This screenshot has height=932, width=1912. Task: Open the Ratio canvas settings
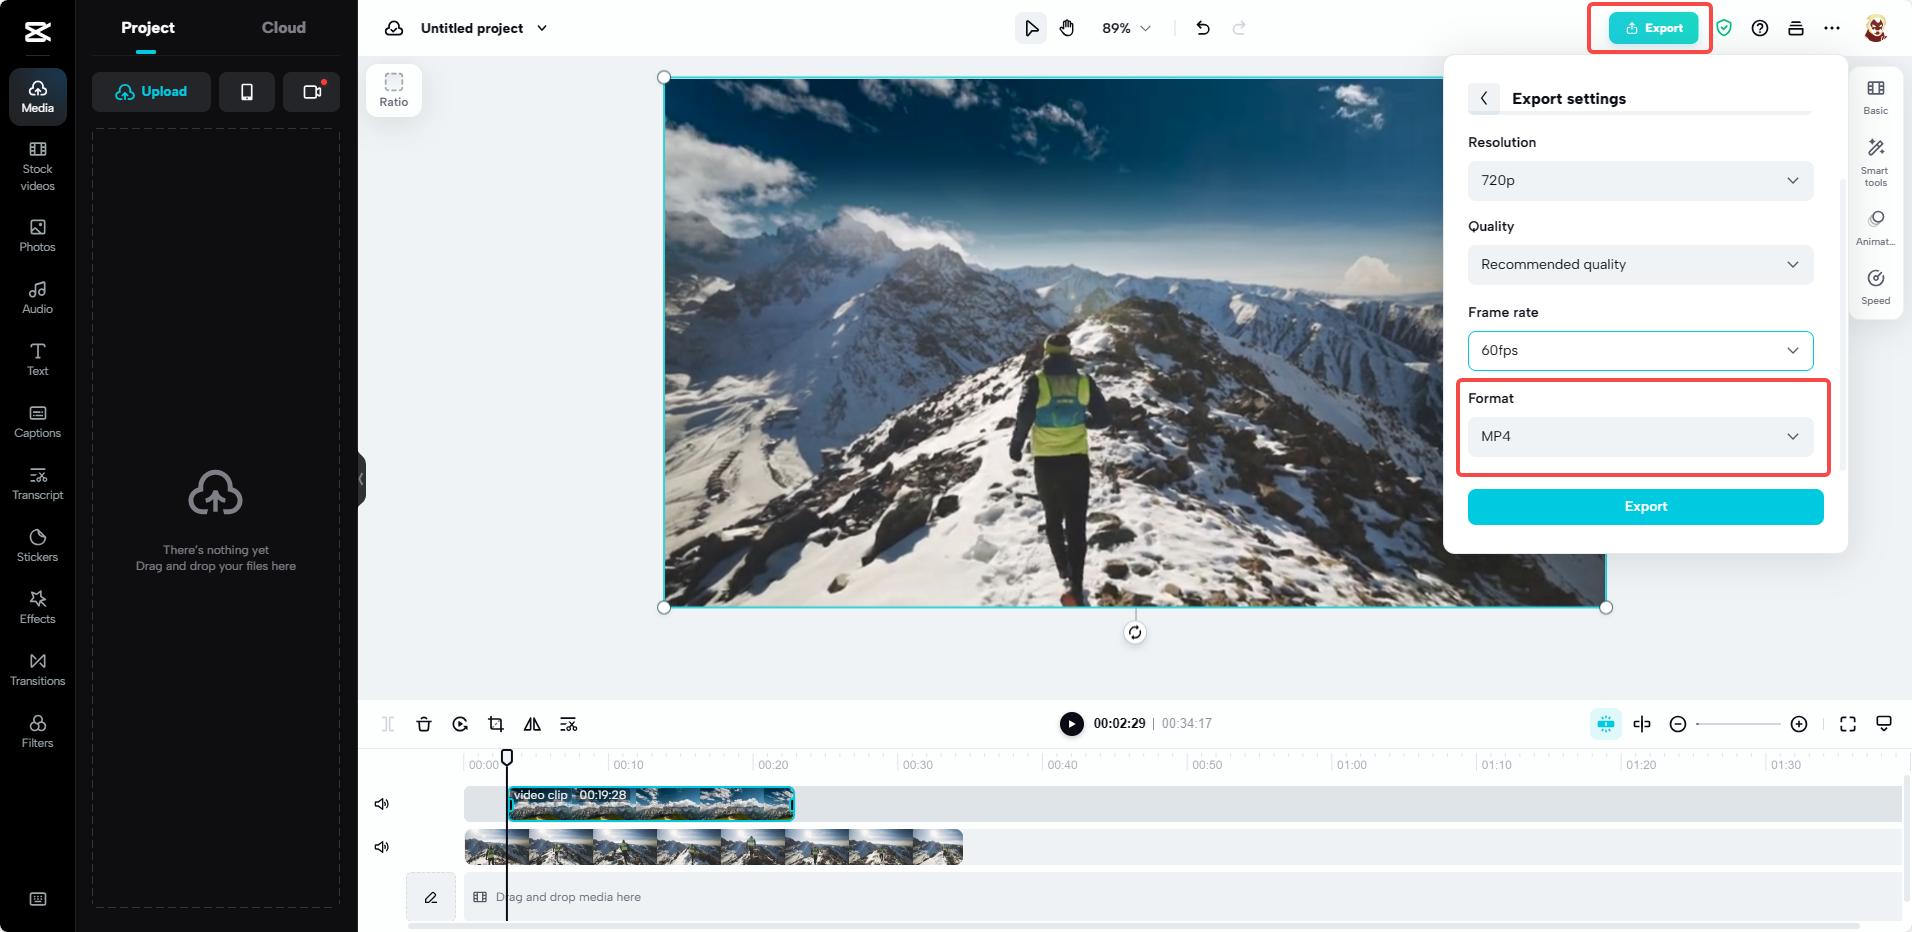coord(394,90)
